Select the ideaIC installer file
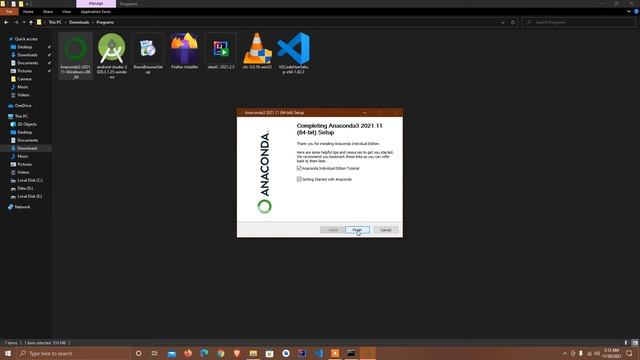 click(221, 51)
